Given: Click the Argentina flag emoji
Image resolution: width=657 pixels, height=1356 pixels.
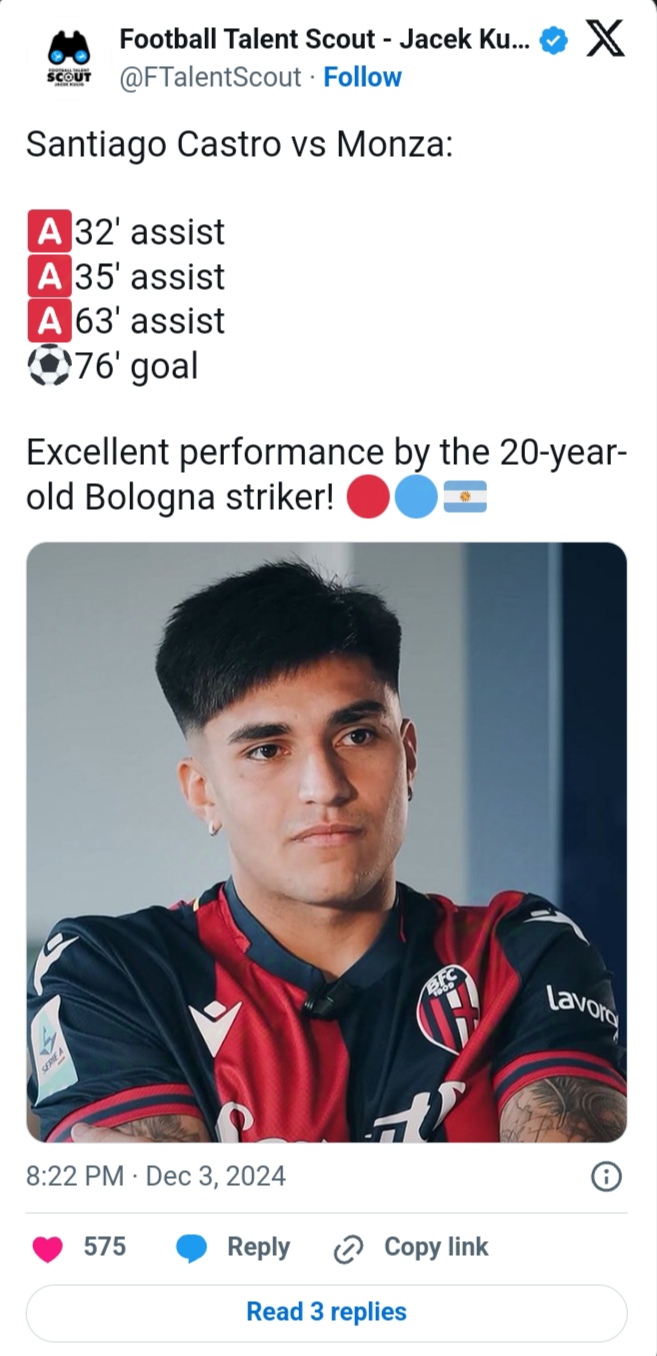Looking at the screenshot, I should click(465, 497).
